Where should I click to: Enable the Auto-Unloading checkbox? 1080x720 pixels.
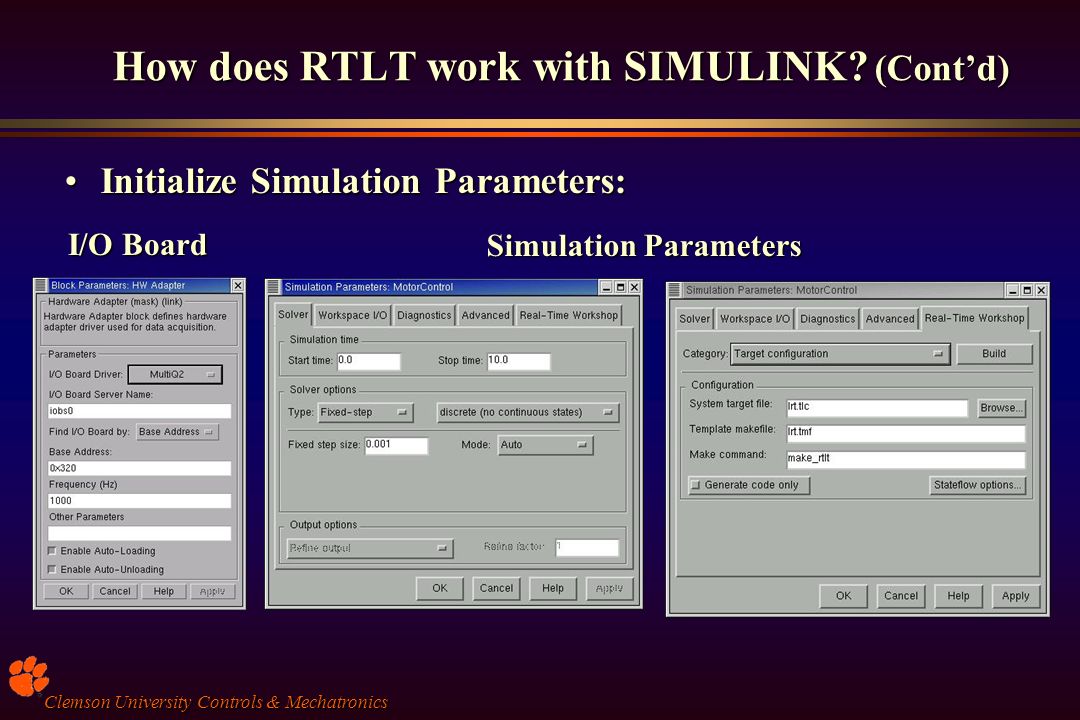coord(52,569)
